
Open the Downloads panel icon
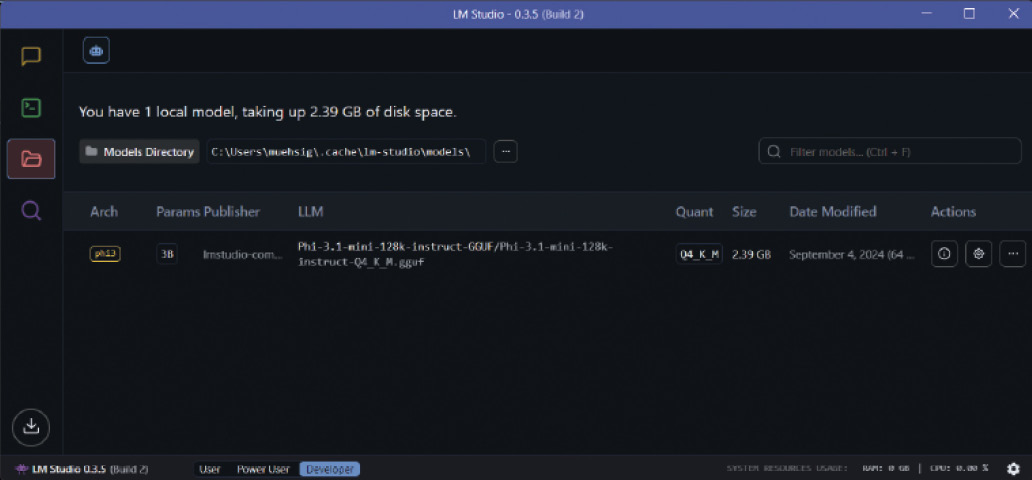(31, 427)
